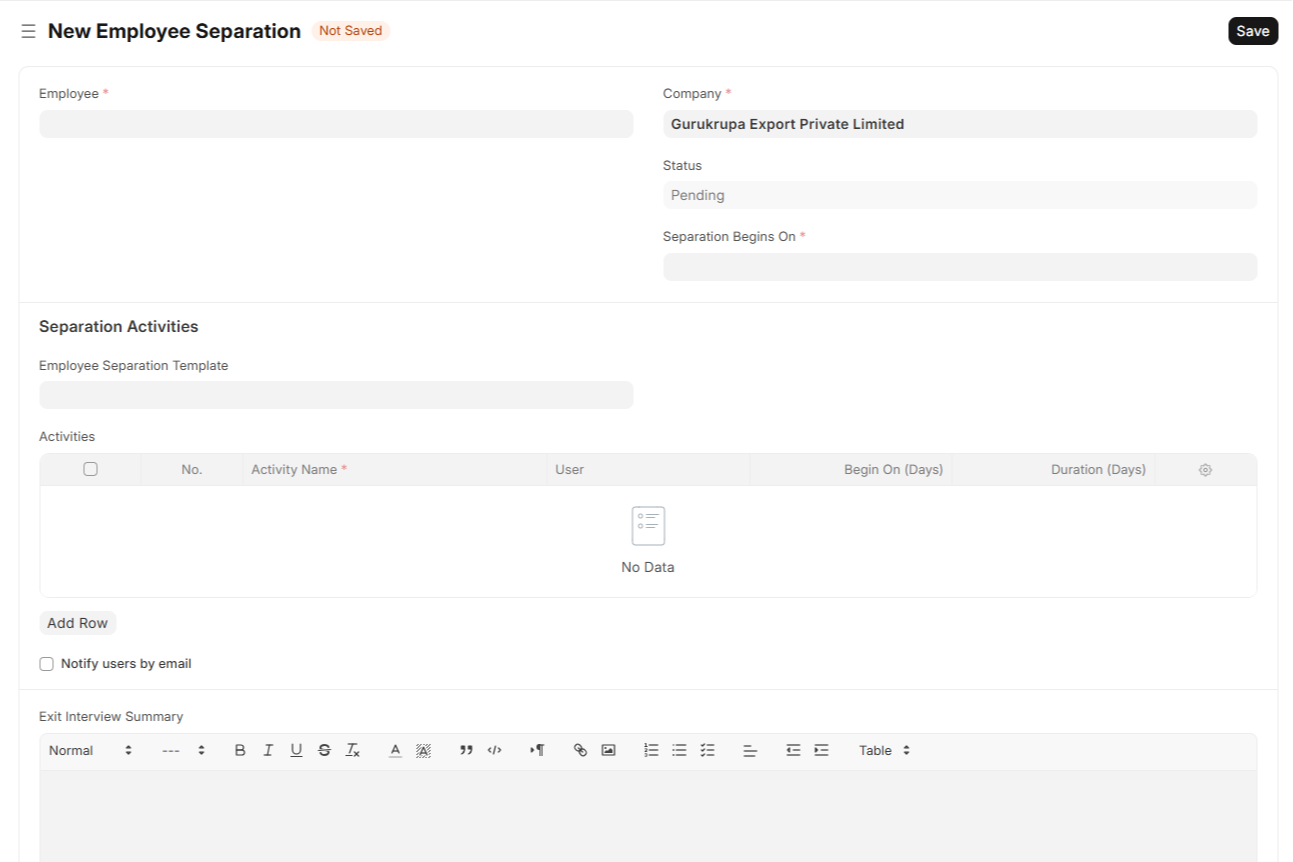This screenshot has width=1293, height=862.
Task: Click the Separation Activities section heading
Action: [119, 327]
